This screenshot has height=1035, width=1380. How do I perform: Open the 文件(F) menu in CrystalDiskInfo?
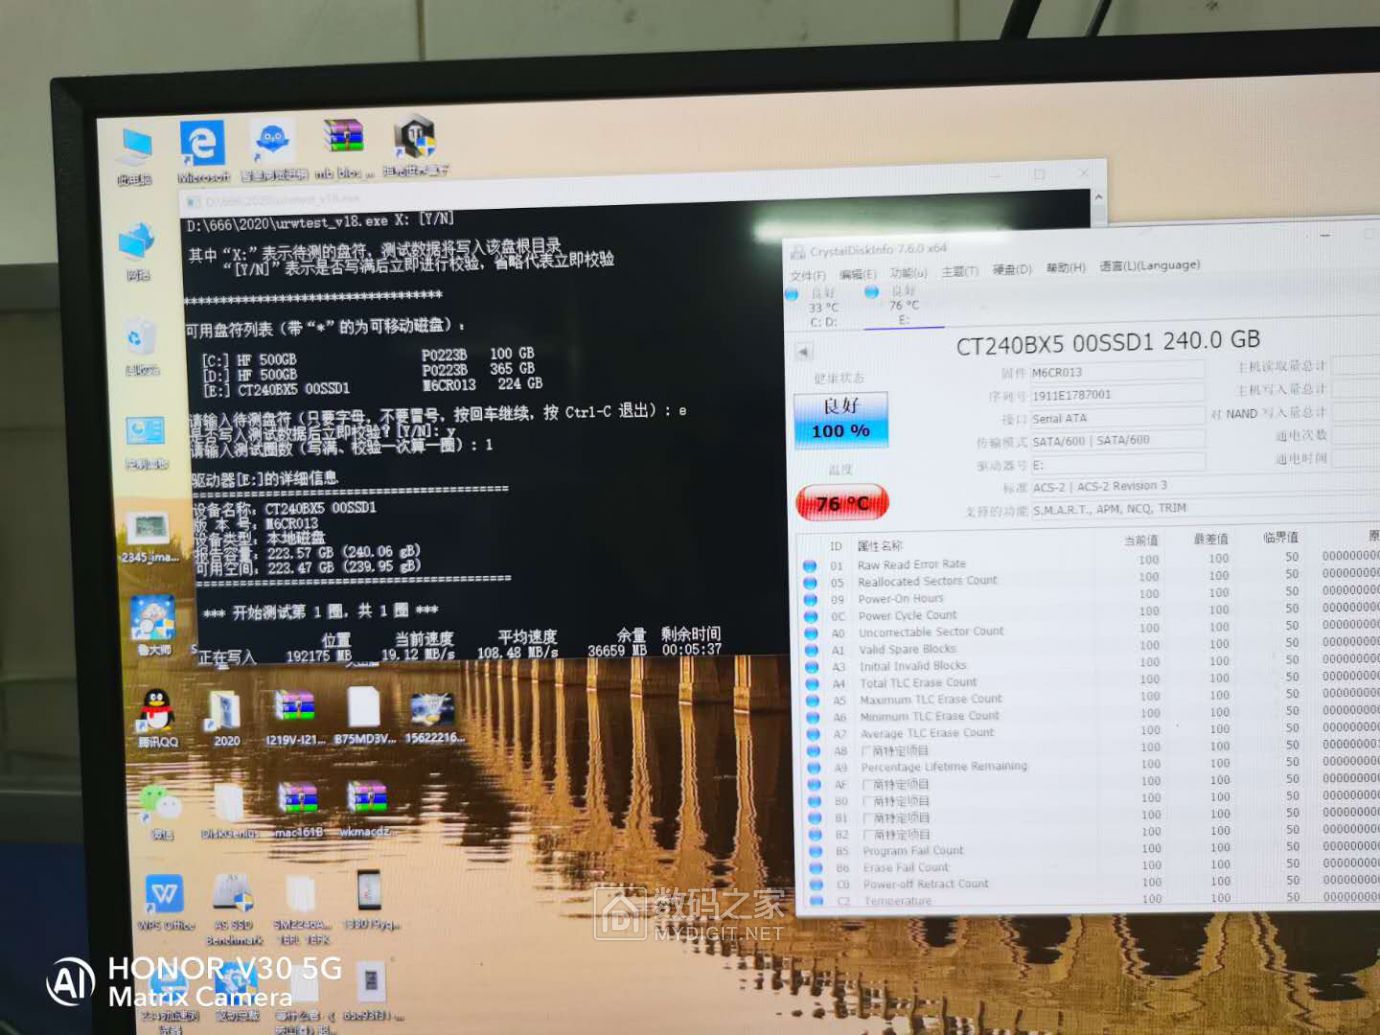tap(808, 275)
